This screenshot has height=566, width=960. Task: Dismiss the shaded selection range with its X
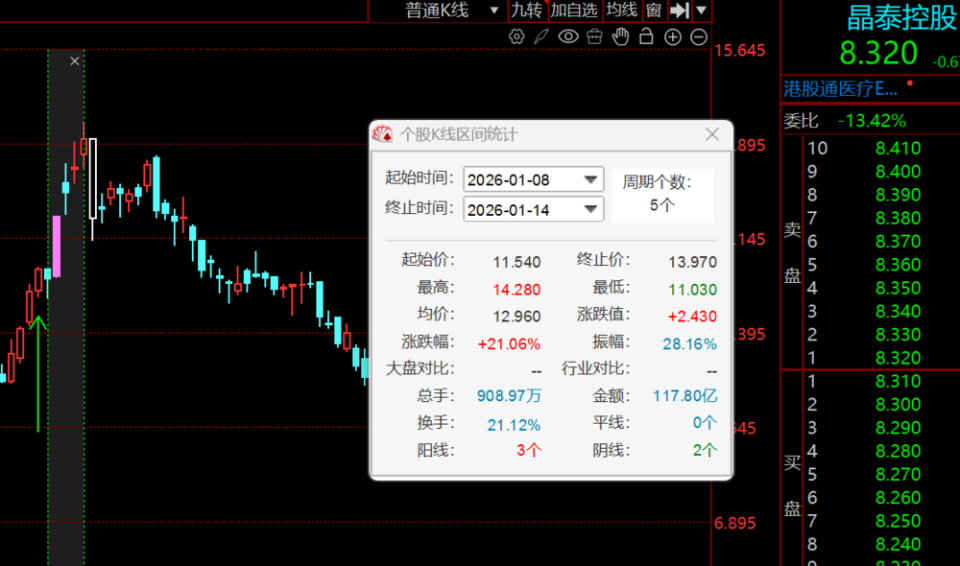coord(75,61)
